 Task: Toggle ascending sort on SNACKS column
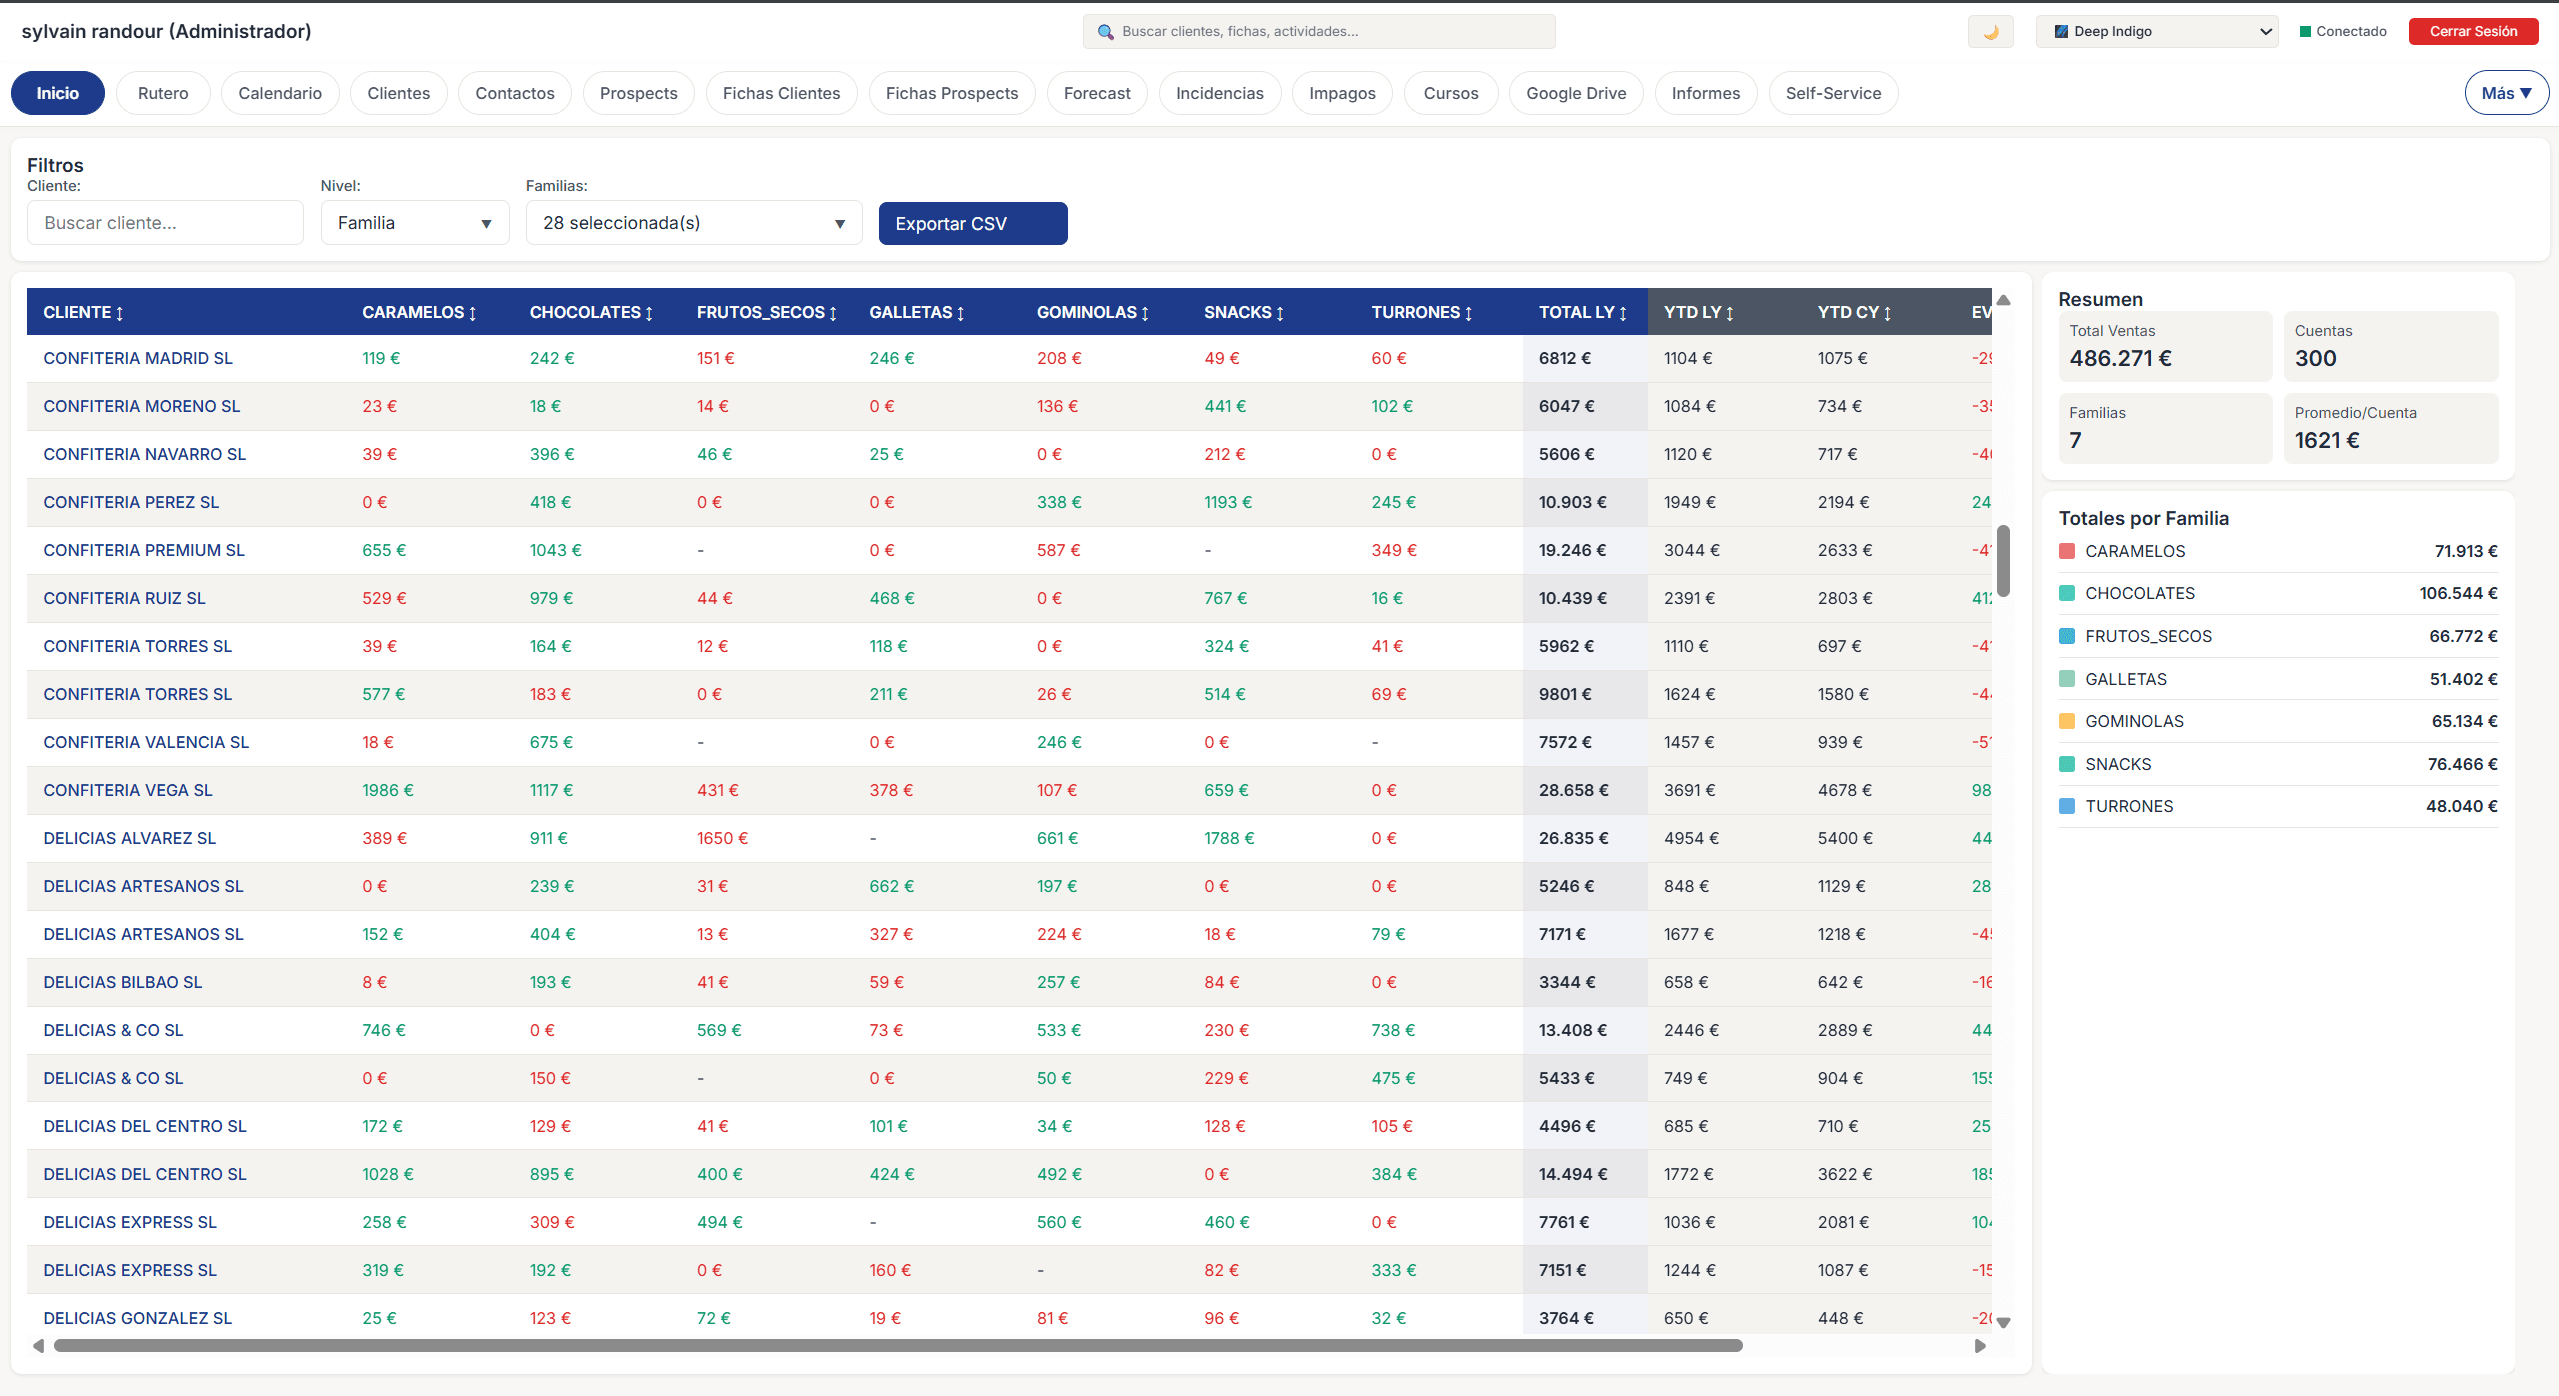(x=1281, y=312)
